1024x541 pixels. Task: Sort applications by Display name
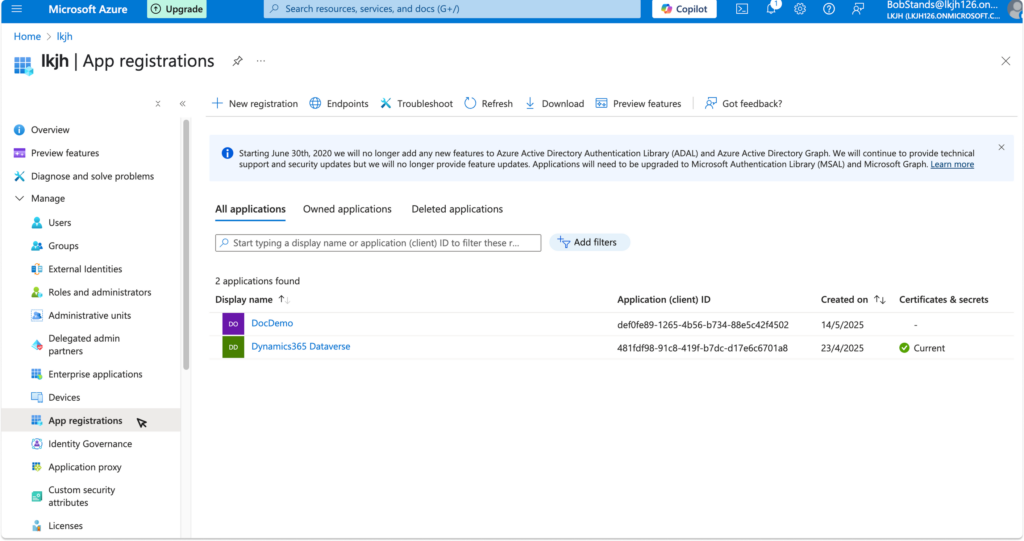click(x=284, y=299)
